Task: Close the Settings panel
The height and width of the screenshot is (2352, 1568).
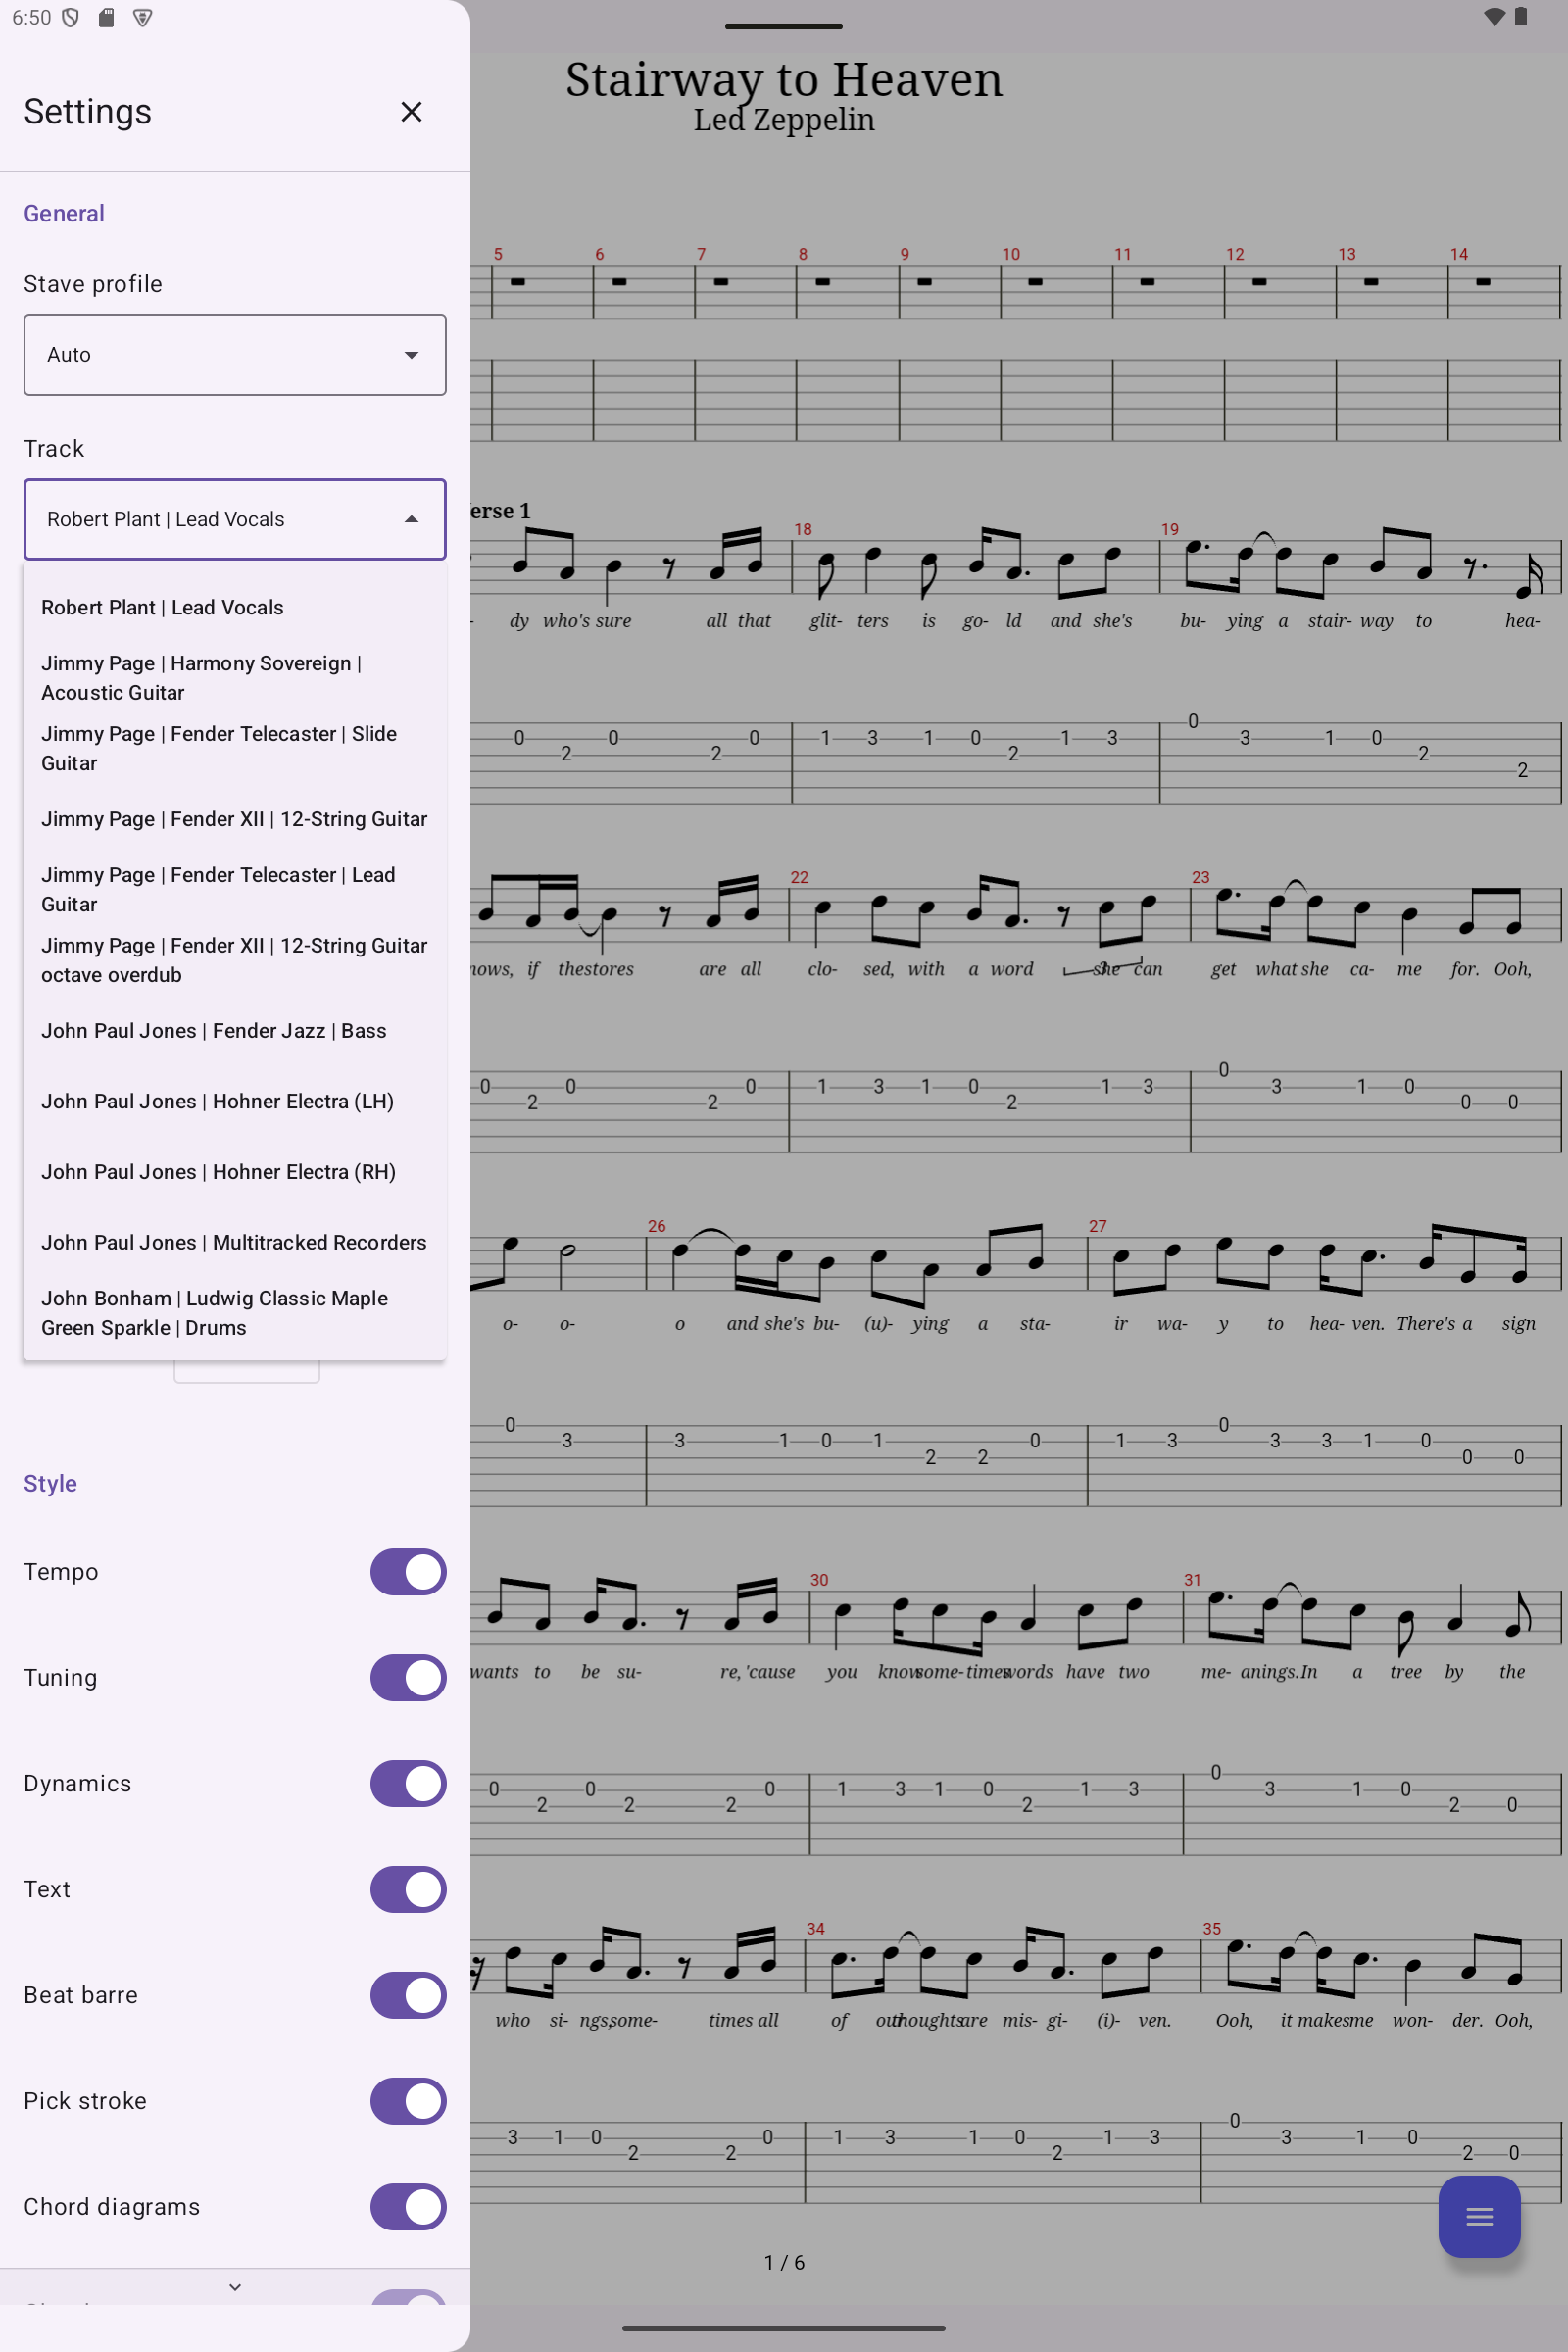Action: (411, 112)
